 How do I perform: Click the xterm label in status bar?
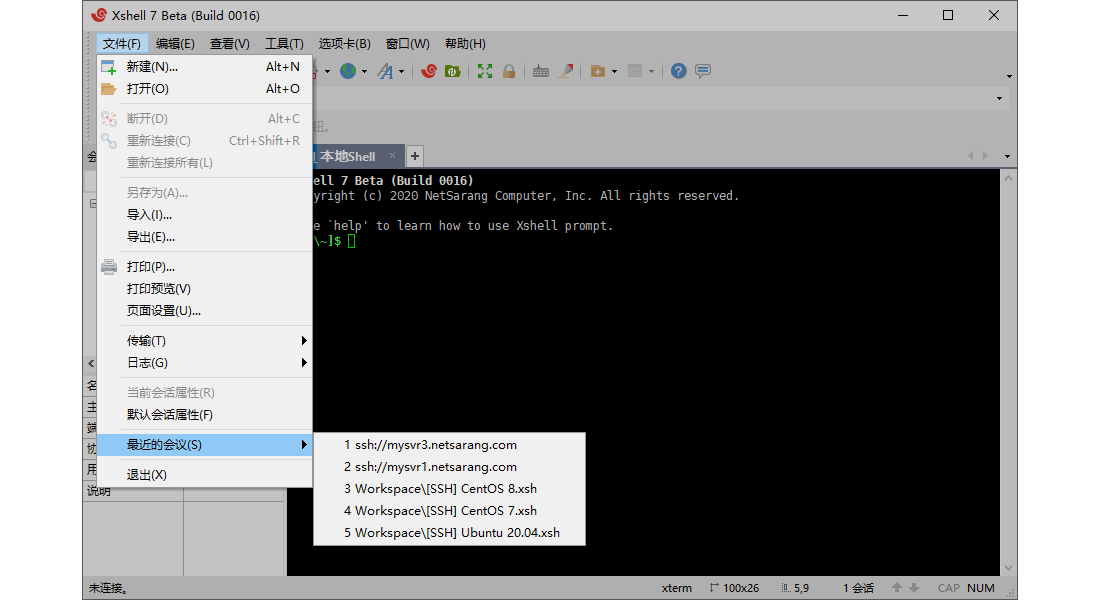[676, 588]
